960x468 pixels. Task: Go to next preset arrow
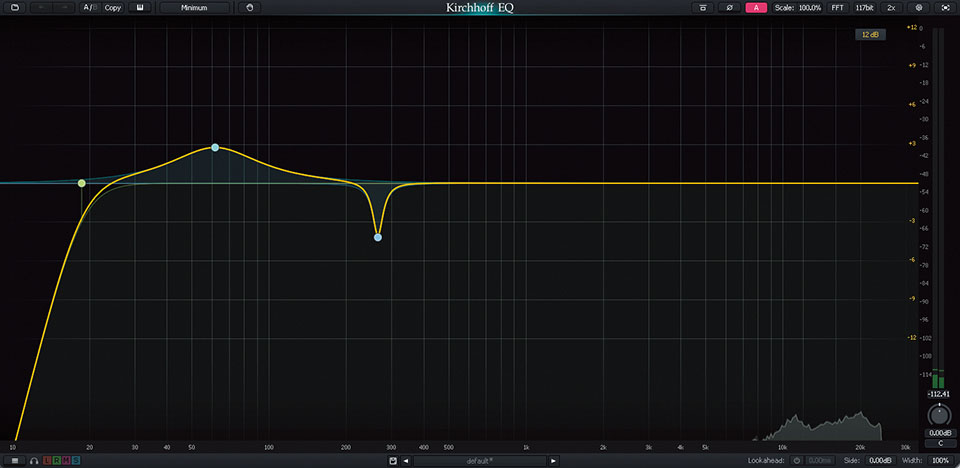[553, 461]
